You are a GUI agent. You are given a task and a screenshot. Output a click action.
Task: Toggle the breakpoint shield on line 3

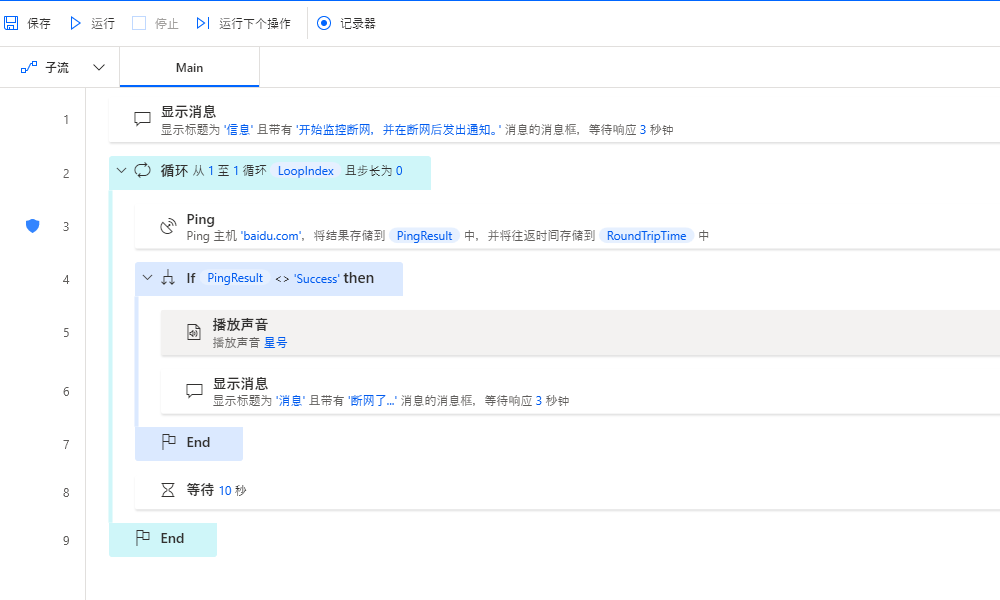click(32, 226)
